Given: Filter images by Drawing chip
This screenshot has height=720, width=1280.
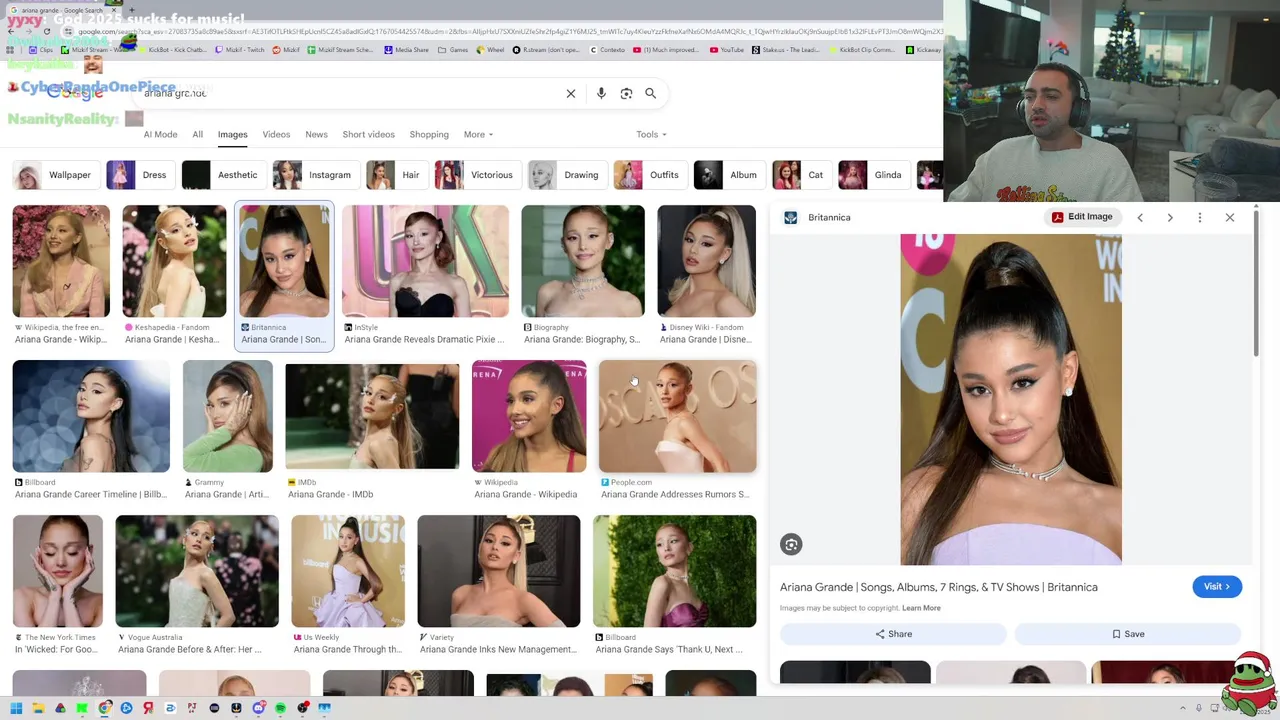Looking at the screenshot, I should coord(566,175).
